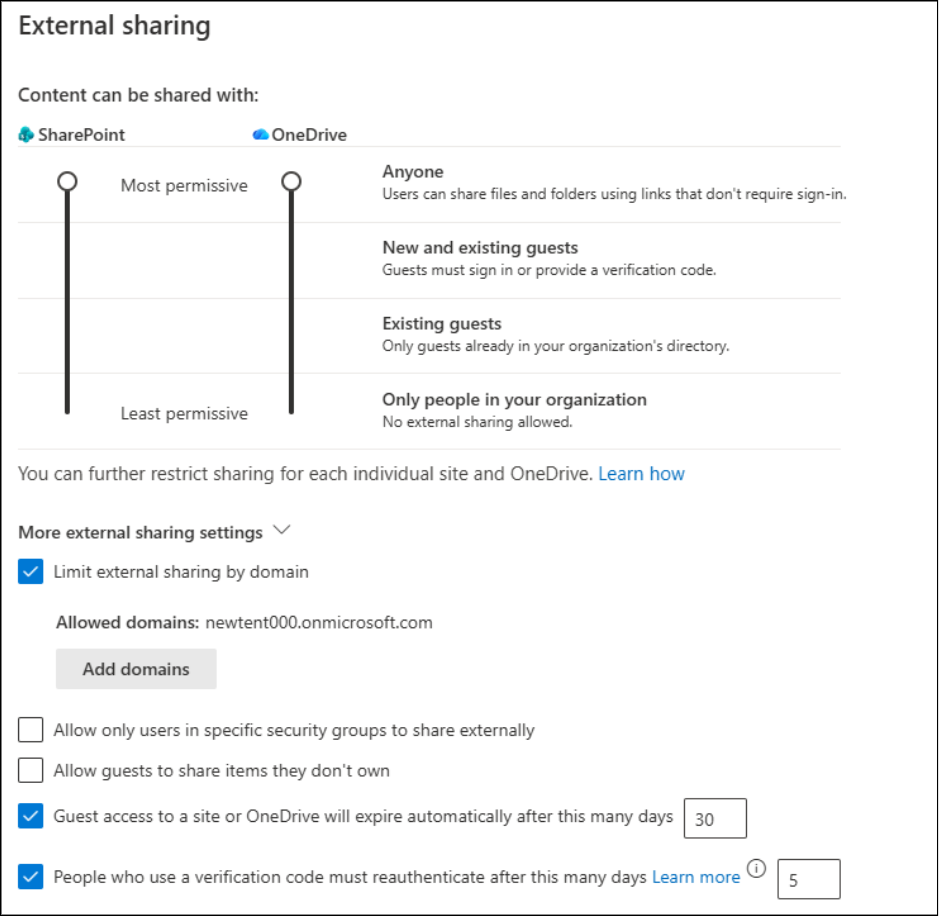Disable automatic guest access expiration checkbox

pos(31,817)
